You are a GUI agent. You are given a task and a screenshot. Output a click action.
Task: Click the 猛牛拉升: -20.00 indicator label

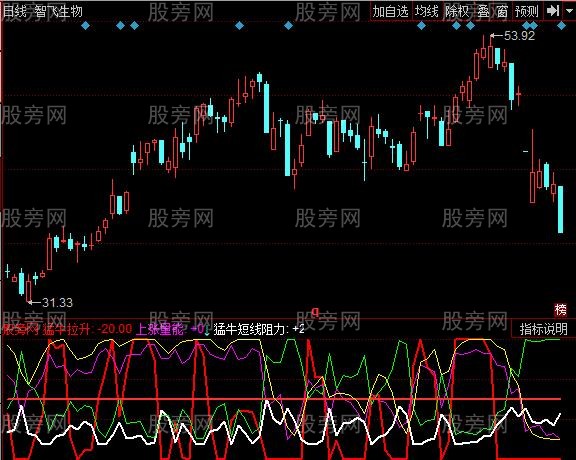87,329
